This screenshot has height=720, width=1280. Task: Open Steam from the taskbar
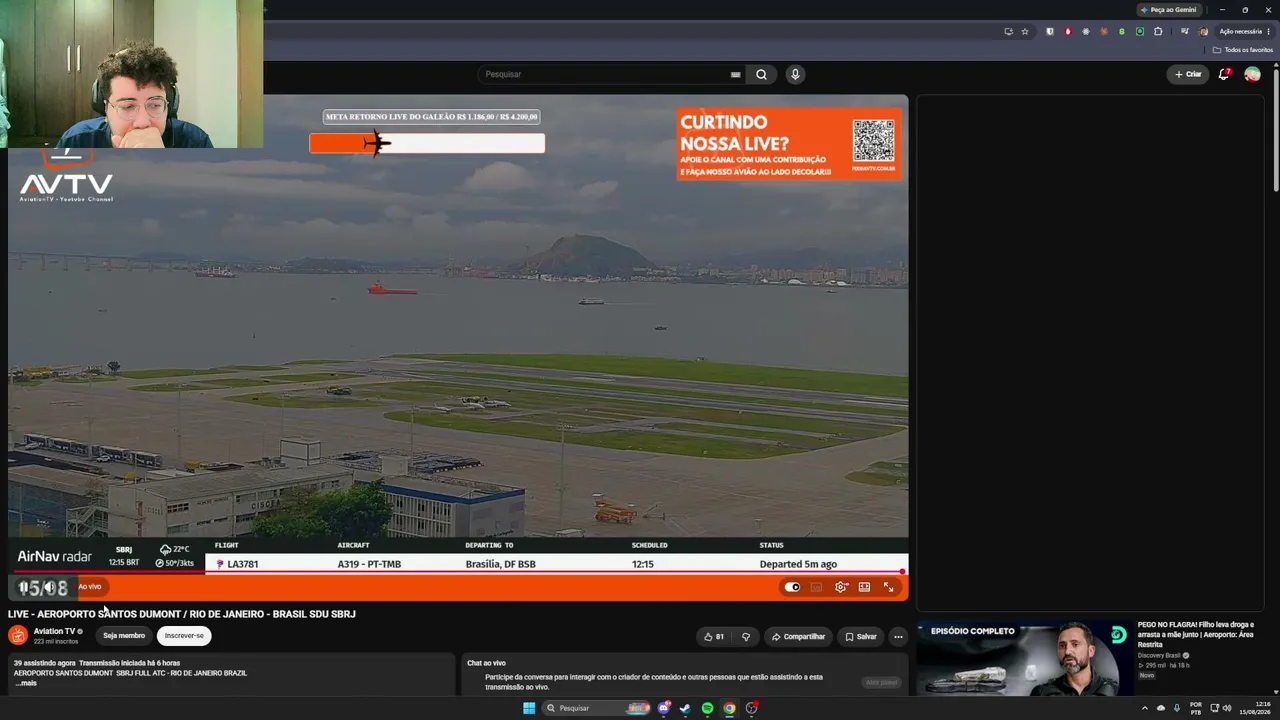click(x=685, y=708)
